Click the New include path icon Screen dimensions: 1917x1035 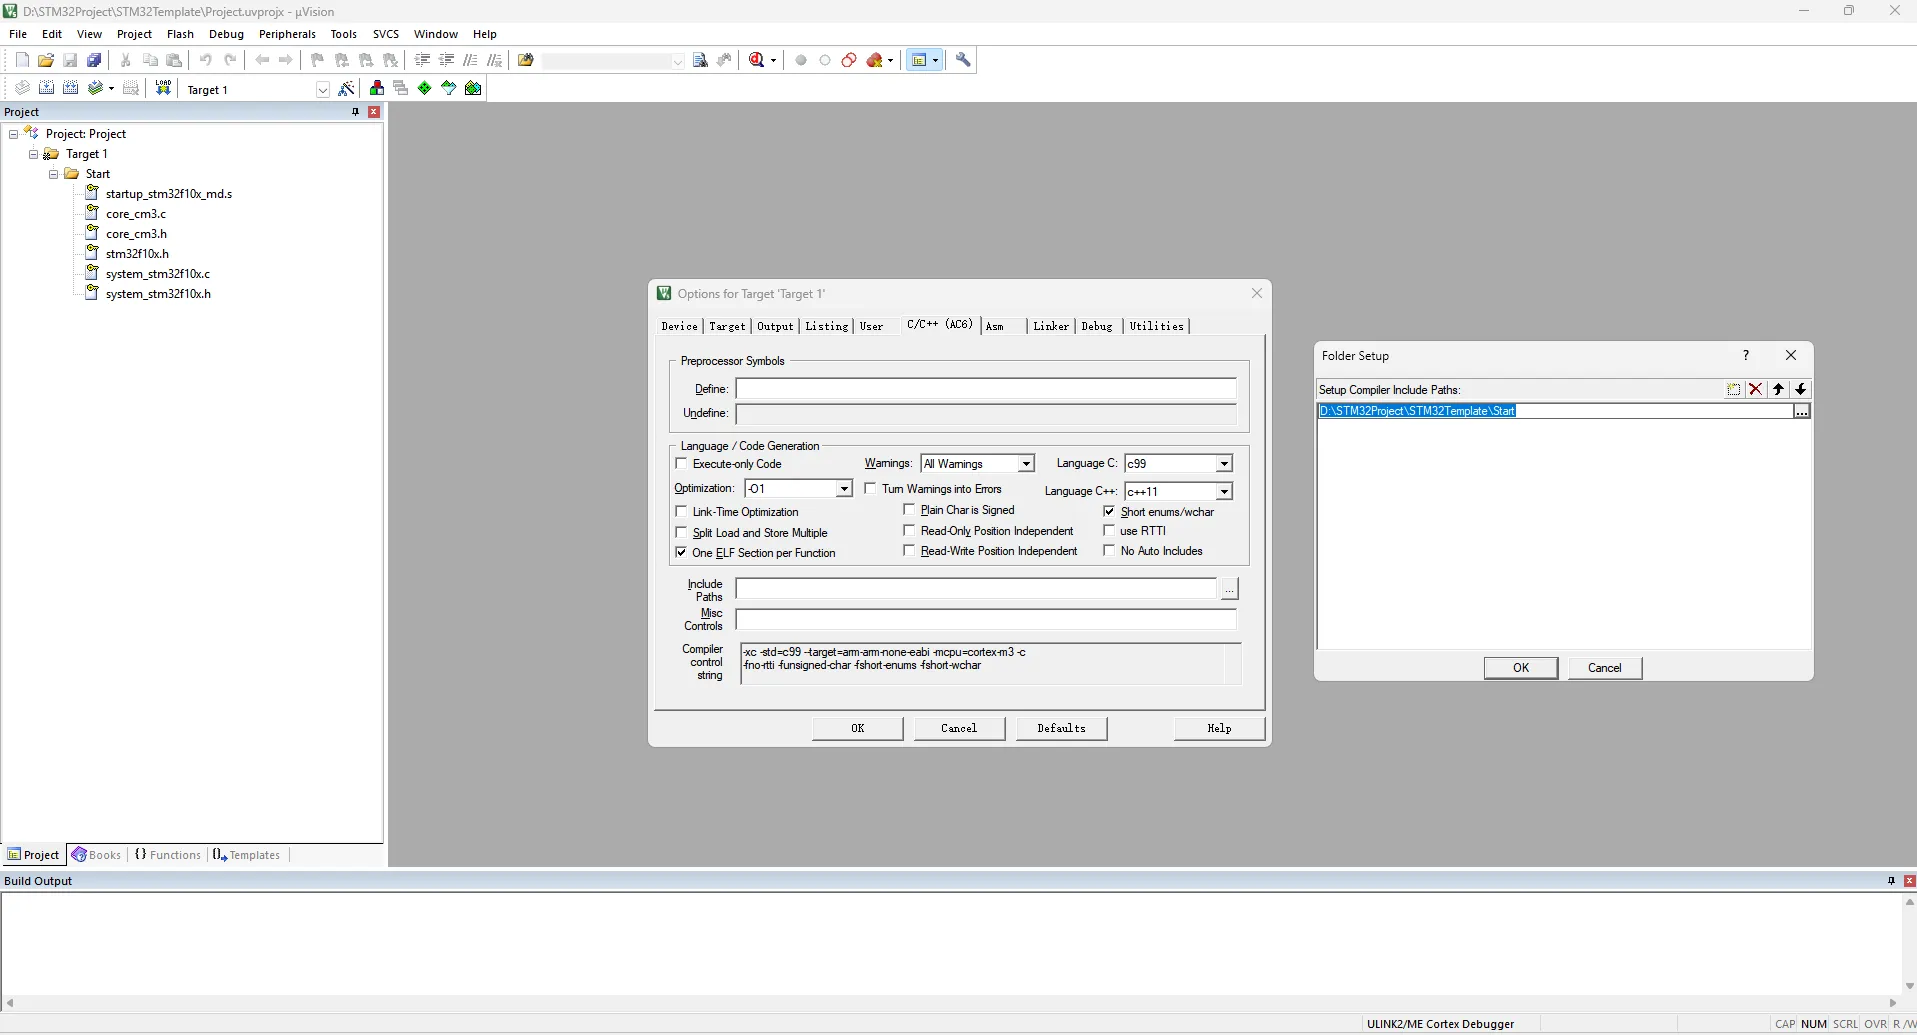[1733, 390]
